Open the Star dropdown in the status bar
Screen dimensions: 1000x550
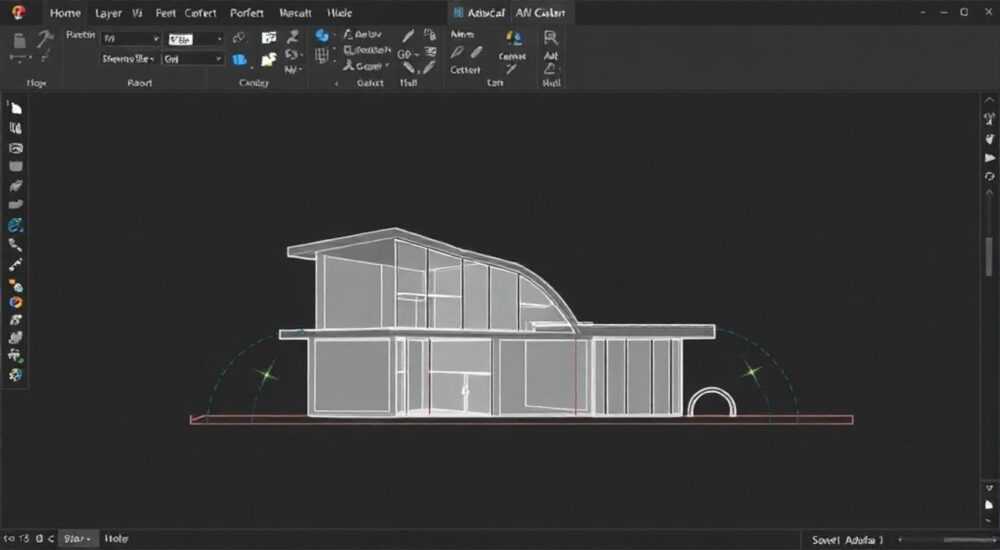pyautogui.click(x=78, y=539)
